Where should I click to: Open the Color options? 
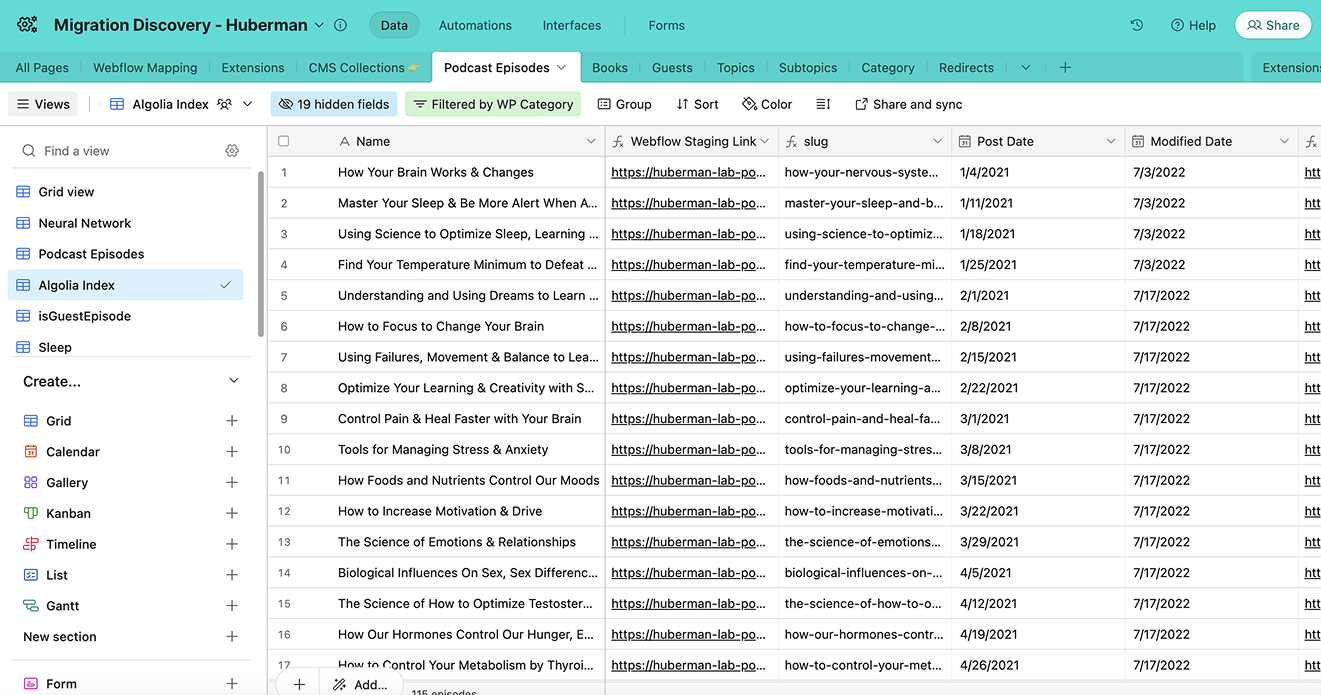[767, 104]
